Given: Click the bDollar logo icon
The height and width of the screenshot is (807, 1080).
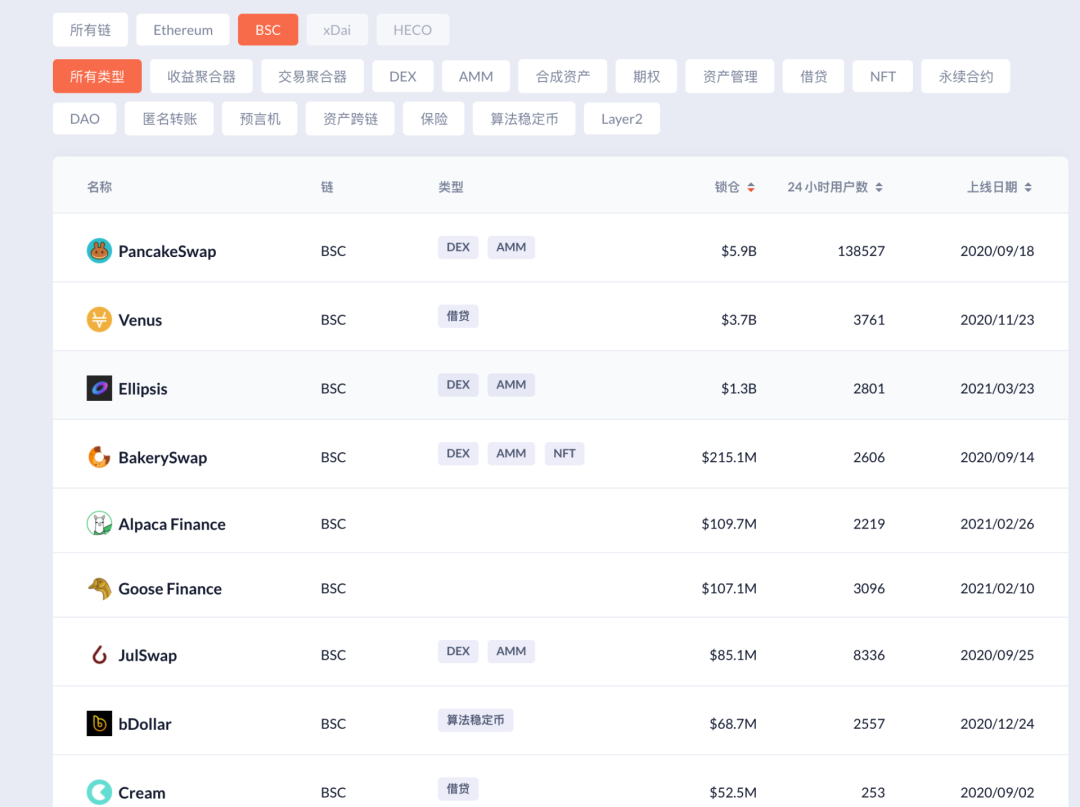Looking at the screenshot, I should click(99, 723).
